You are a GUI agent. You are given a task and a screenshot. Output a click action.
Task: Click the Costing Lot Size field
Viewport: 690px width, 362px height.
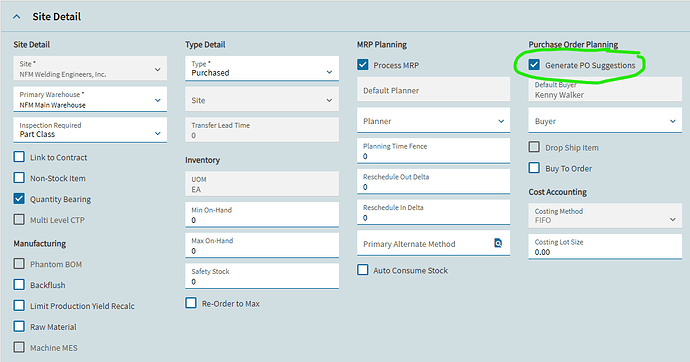coord(605,246)
